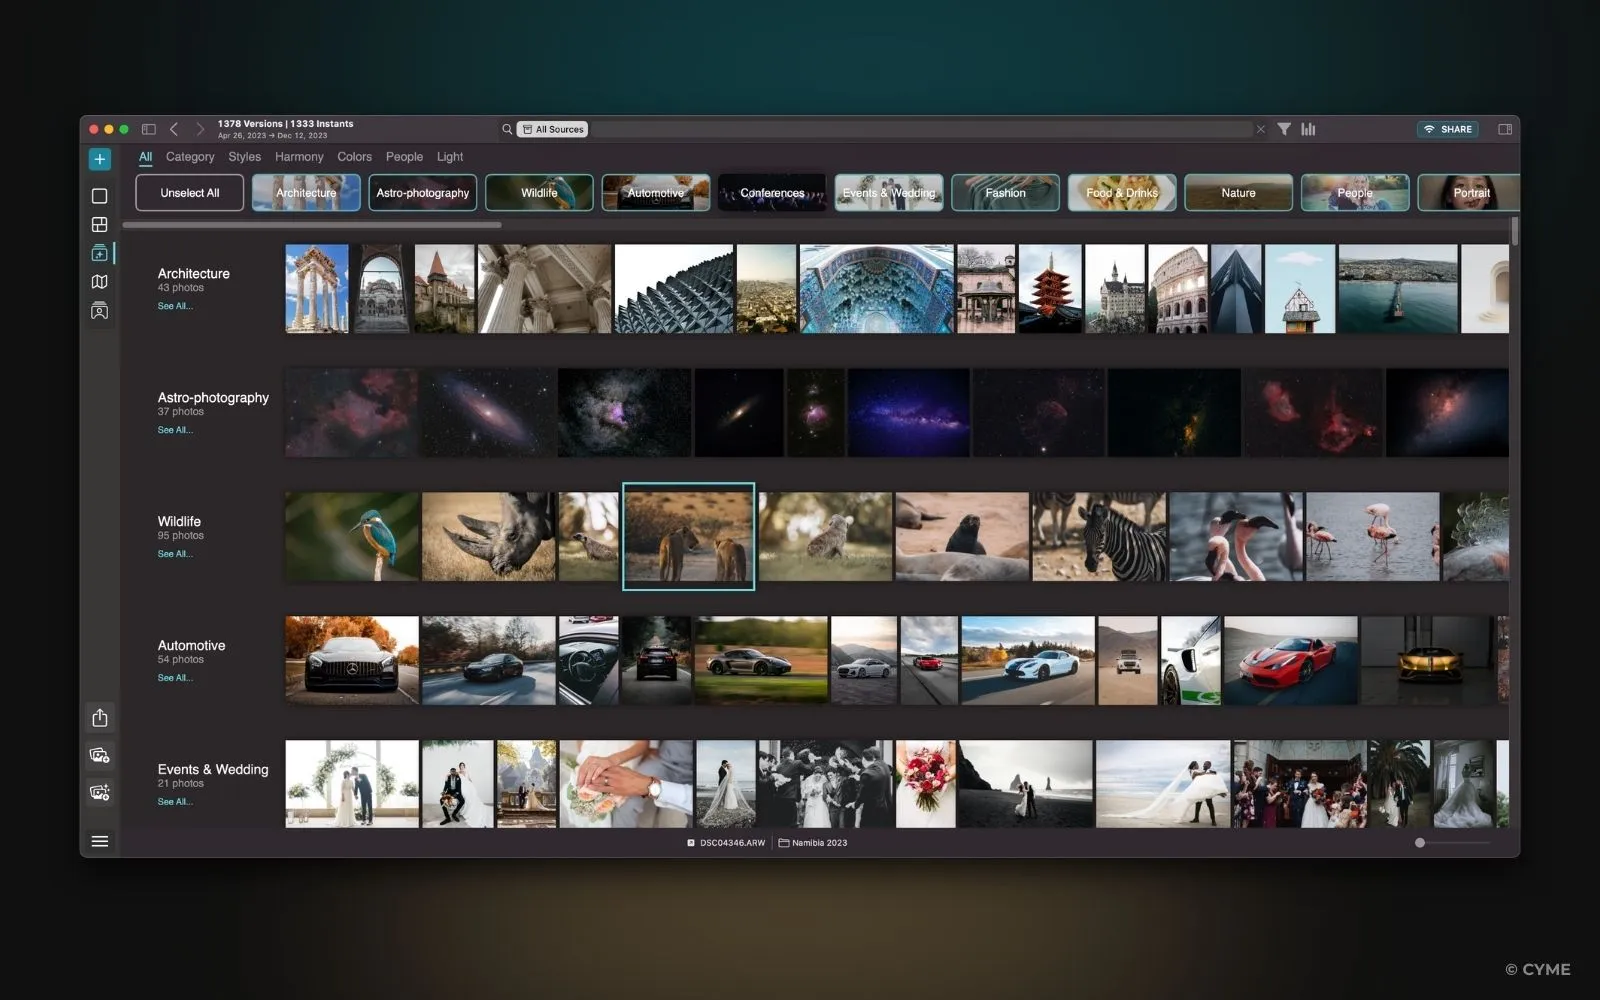Screen dimensions: 1600x1000
Task: Click the horizontal scrollbar under category chips
Action: point(312,225)
